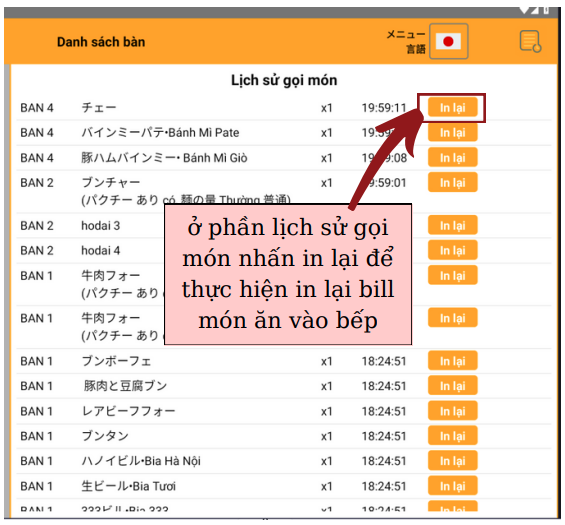
Task: Click In lại for ブンチャー order
Action: pyautogui.click(x=453, y=182)
